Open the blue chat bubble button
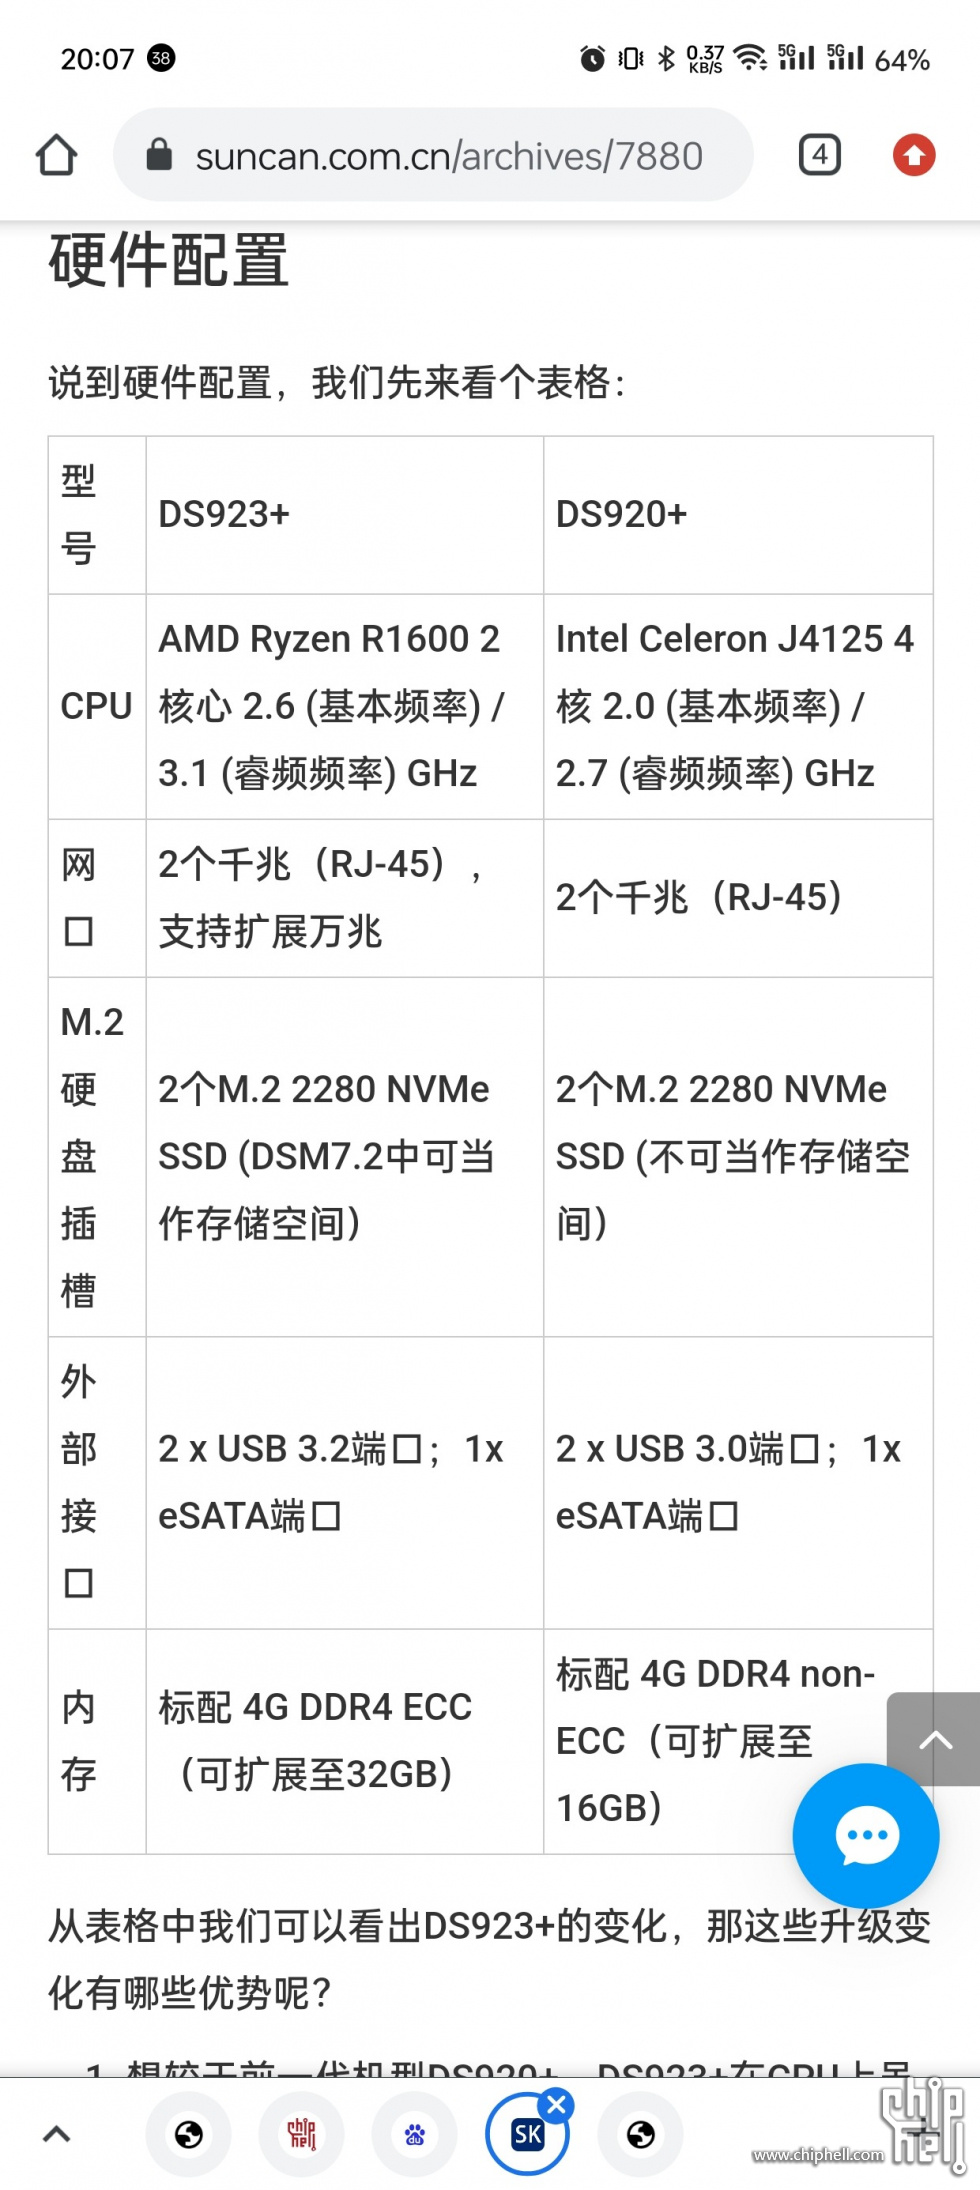Viewport: 980px width, 2190px height. (866, 1836)
